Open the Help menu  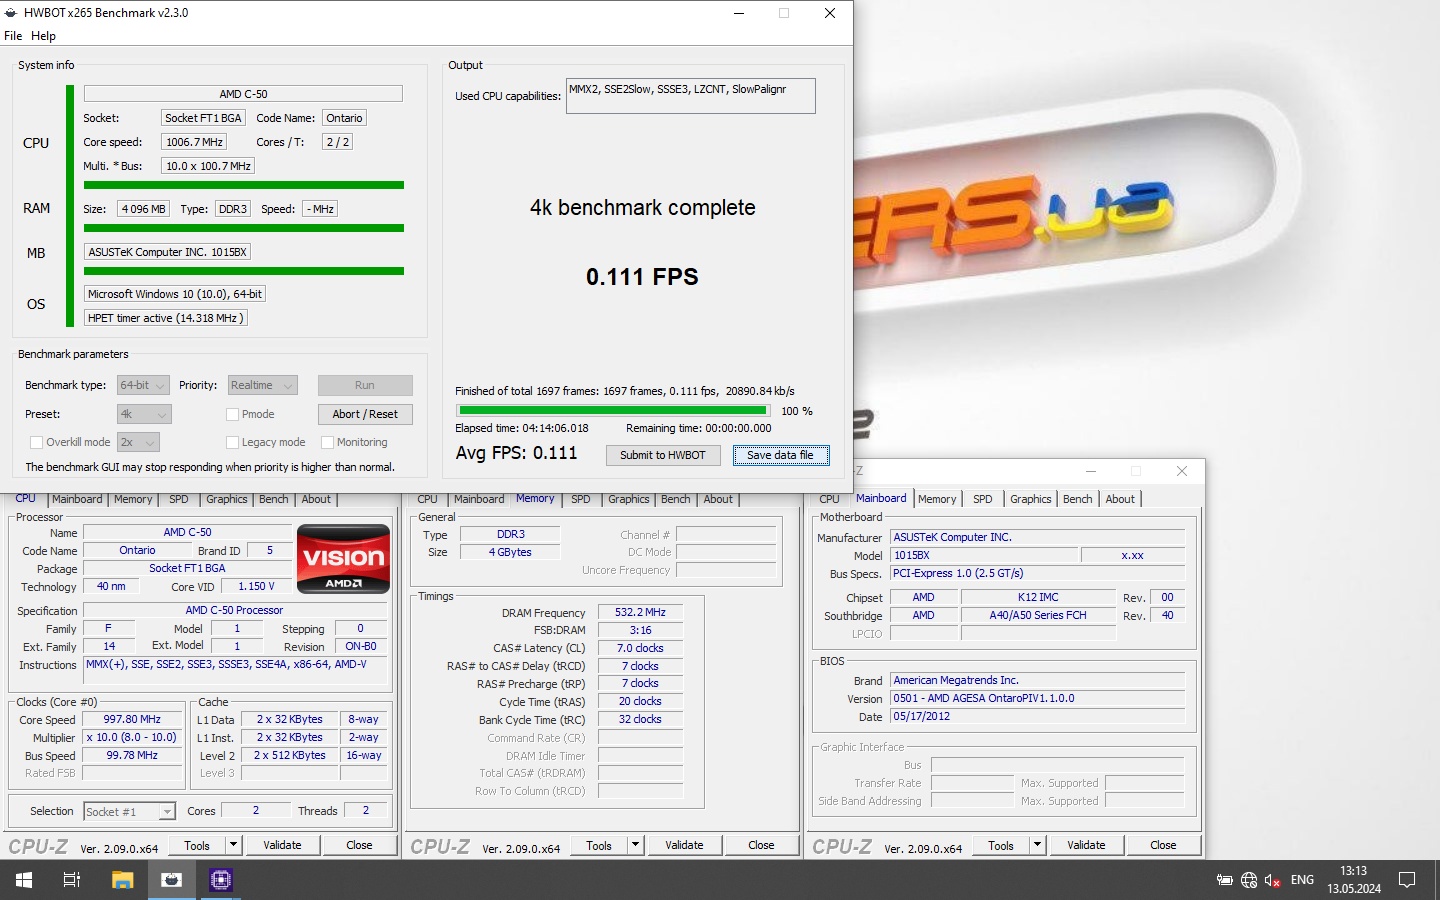click(43, 36)
